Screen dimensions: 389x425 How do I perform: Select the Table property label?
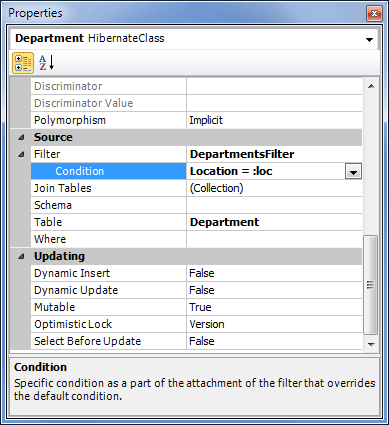coord(48,222)
